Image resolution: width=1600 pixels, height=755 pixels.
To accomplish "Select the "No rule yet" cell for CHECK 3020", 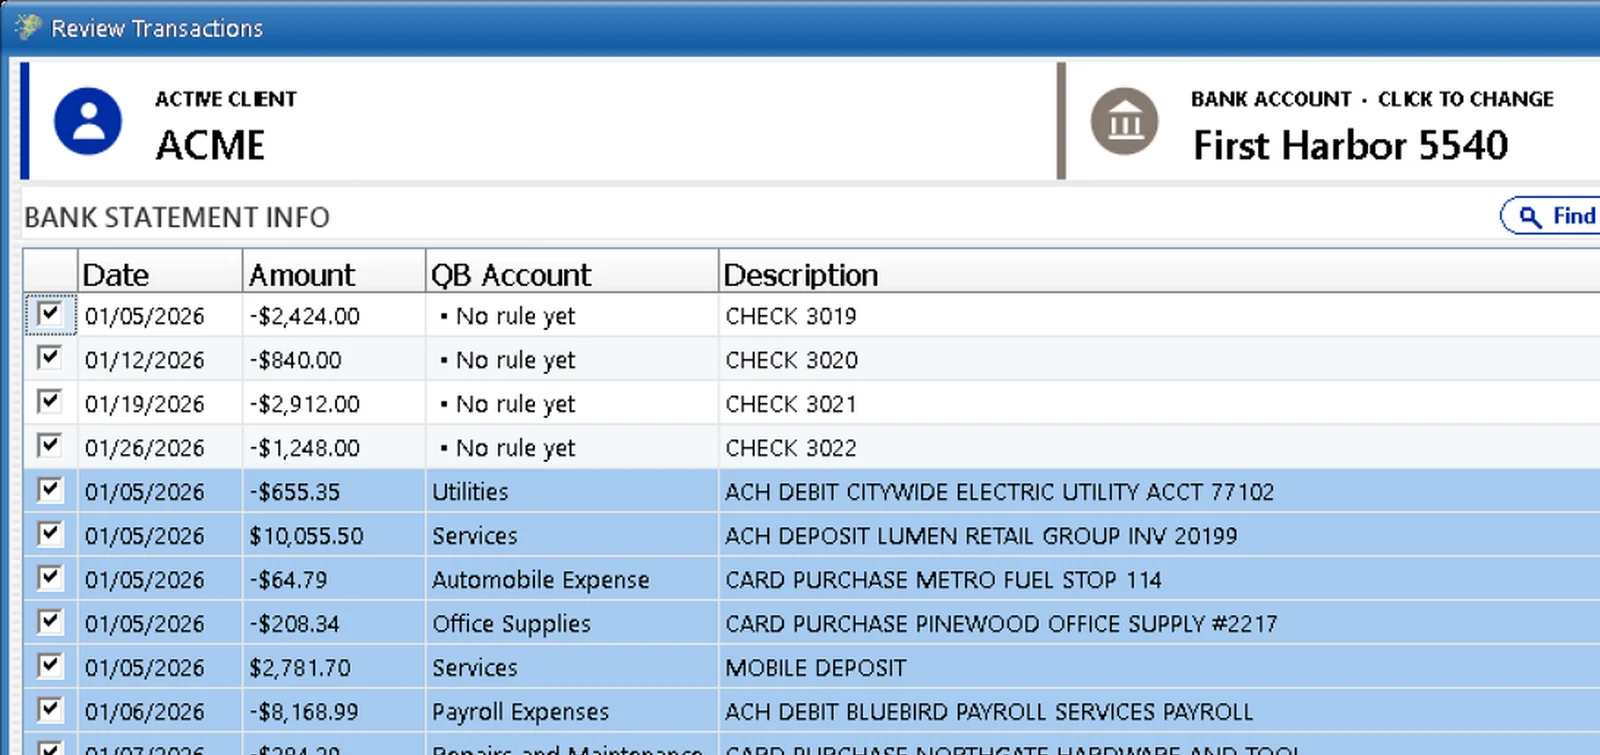I will (572, 360).
